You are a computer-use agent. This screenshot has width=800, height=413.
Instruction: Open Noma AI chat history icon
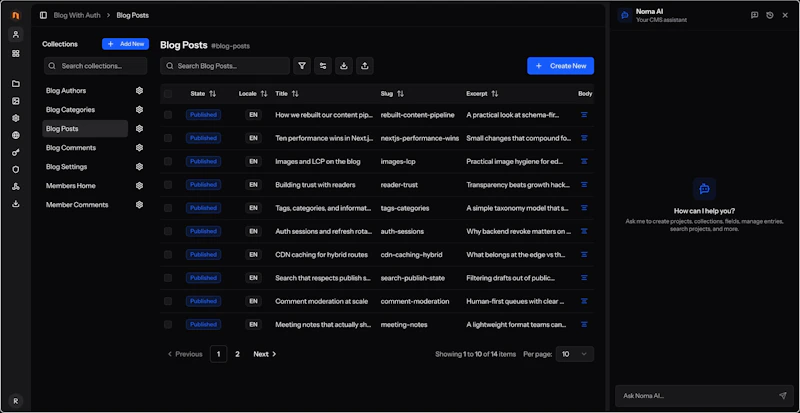coord(770,15)
